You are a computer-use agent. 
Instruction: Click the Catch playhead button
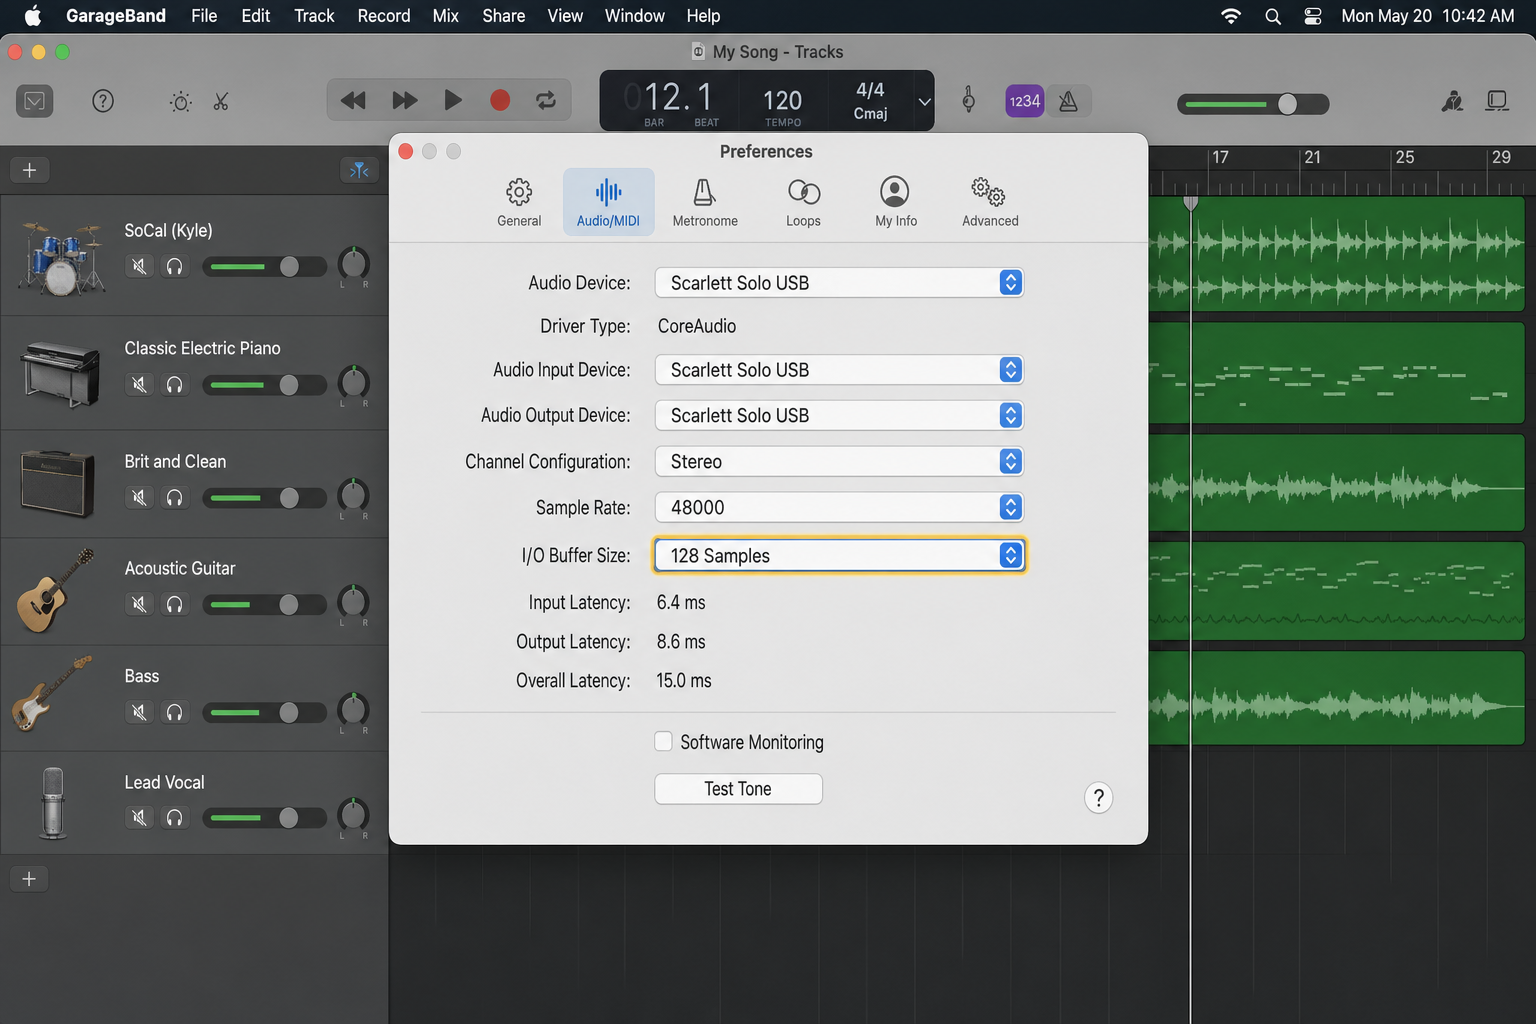(359, 170)
